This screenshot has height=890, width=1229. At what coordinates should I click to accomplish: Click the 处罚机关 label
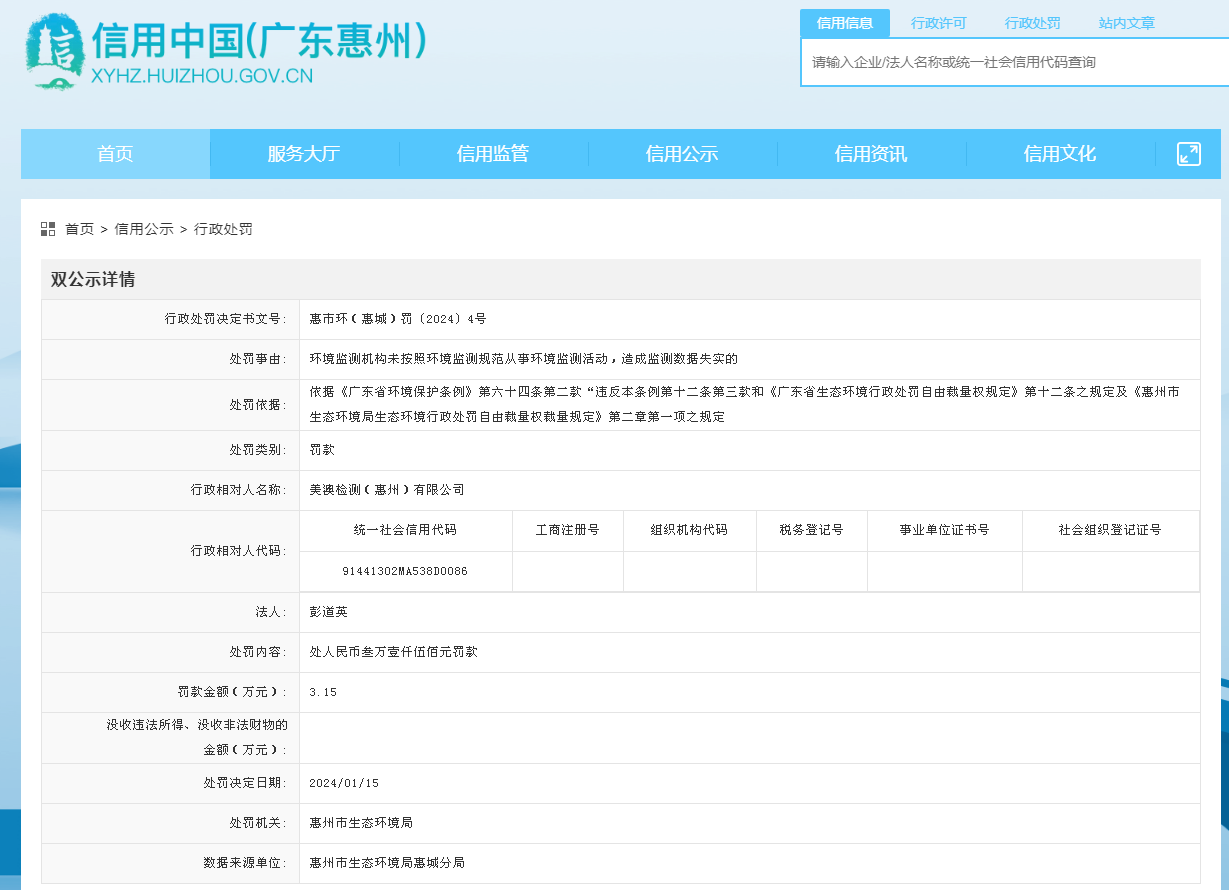coord(258,823)
